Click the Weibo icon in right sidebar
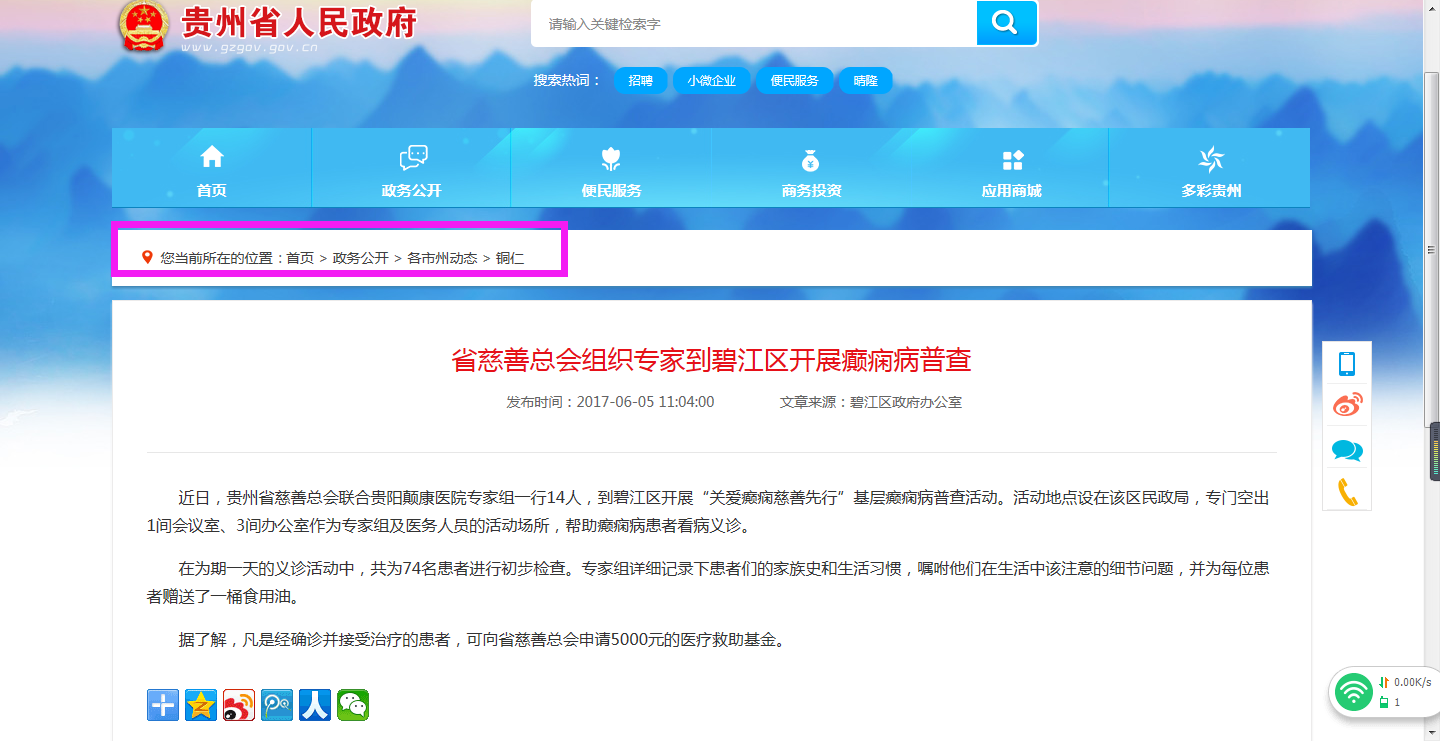Image resolution: width=1440 pixels, height=741 pixels. click(x=1347, y=406)
